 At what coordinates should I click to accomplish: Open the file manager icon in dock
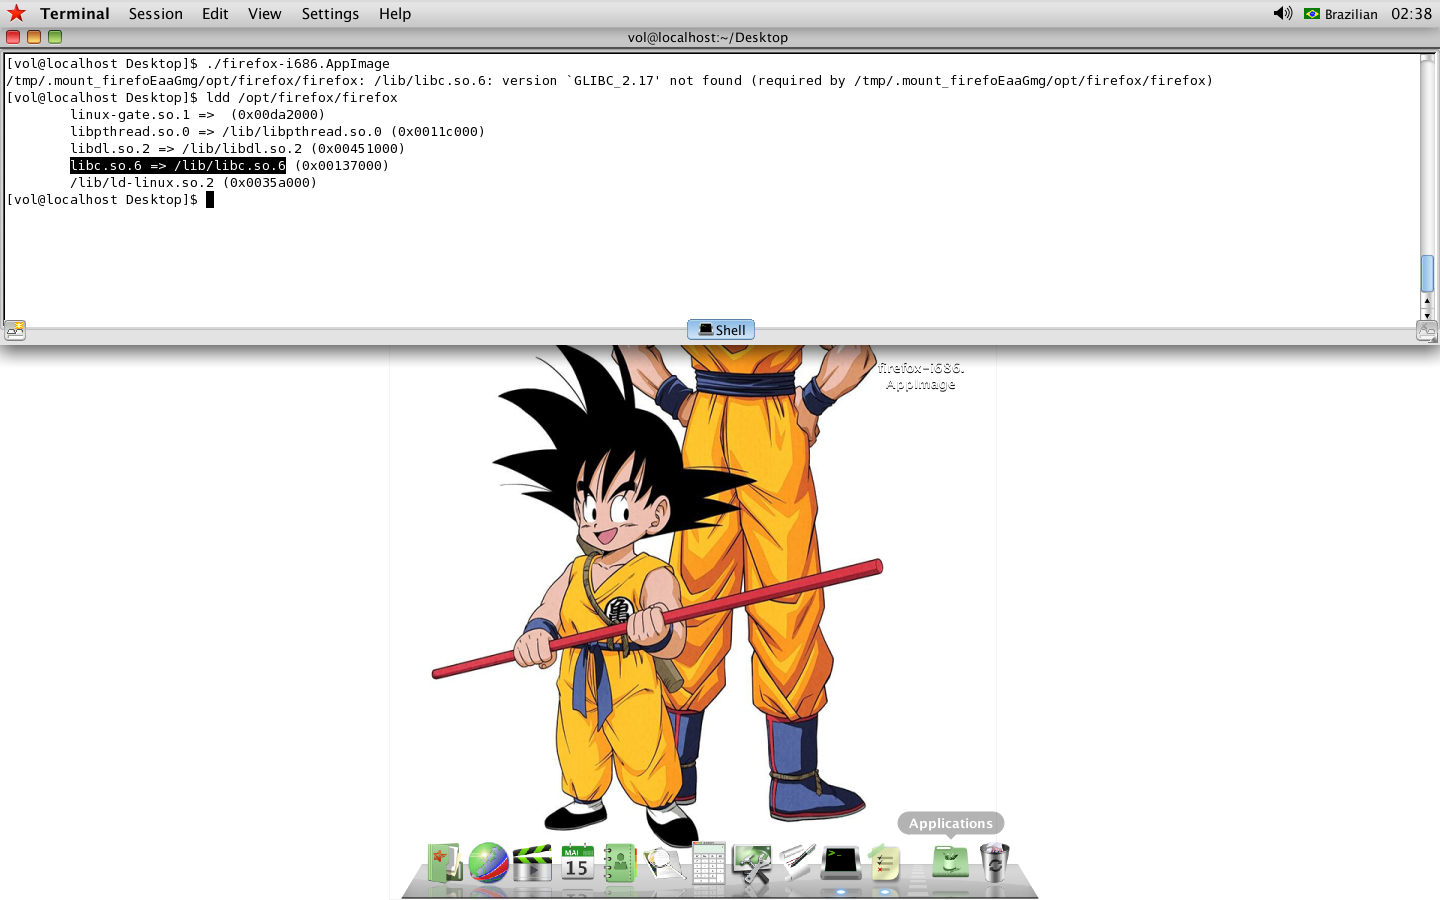click(x=445, y=862)
